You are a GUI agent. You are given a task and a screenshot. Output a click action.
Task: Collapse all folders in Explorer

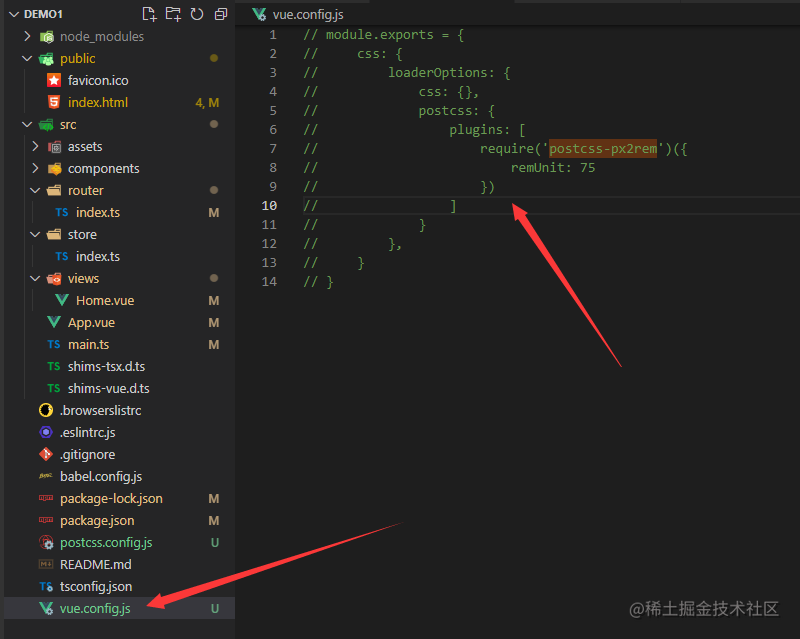pos(220,14)
